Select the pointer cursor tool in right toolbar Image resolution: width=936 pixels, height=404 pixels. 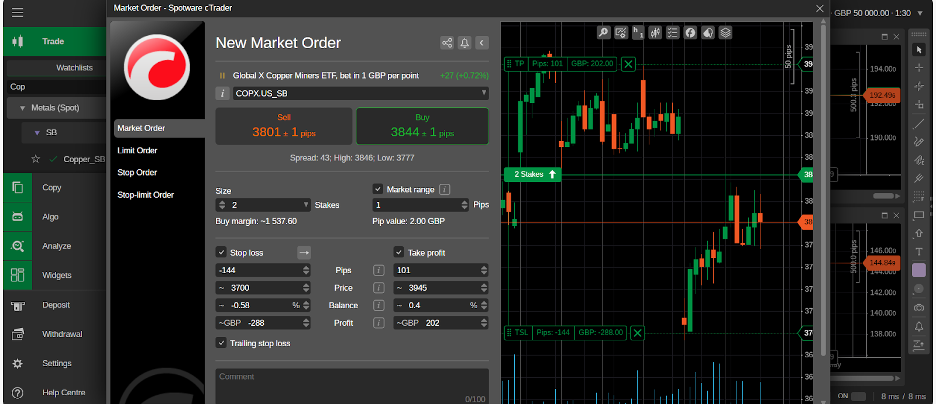919,50
